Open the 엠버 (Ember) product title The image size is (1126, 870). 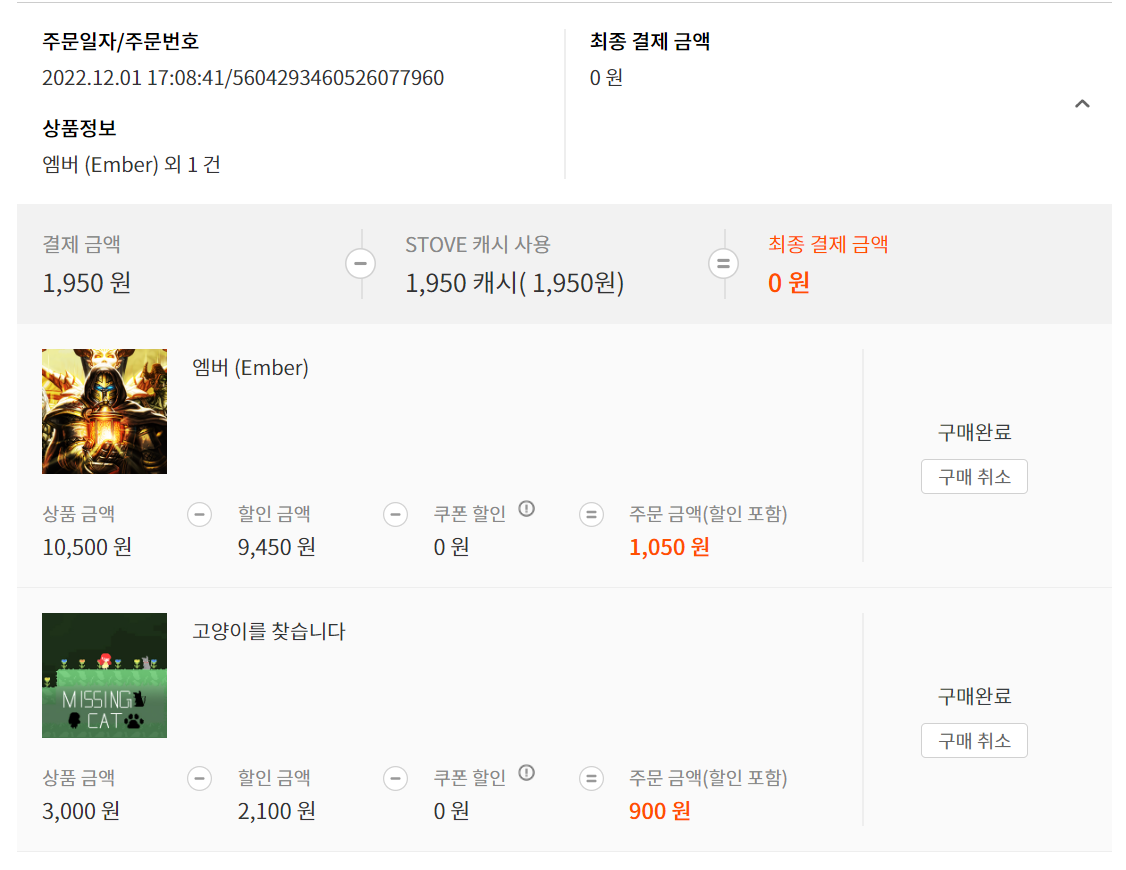pyautogui.click(x=251, y=368)
